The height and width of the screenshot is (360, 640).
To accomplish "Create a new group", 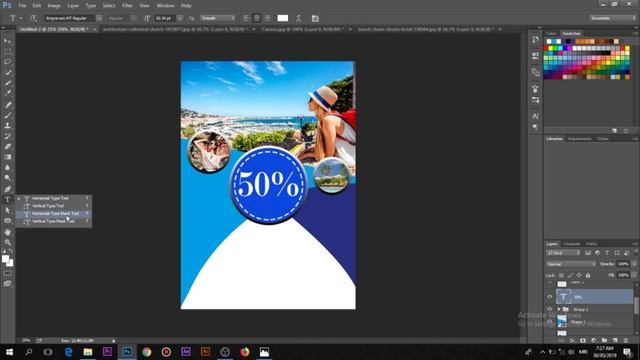I will [604, 340].
